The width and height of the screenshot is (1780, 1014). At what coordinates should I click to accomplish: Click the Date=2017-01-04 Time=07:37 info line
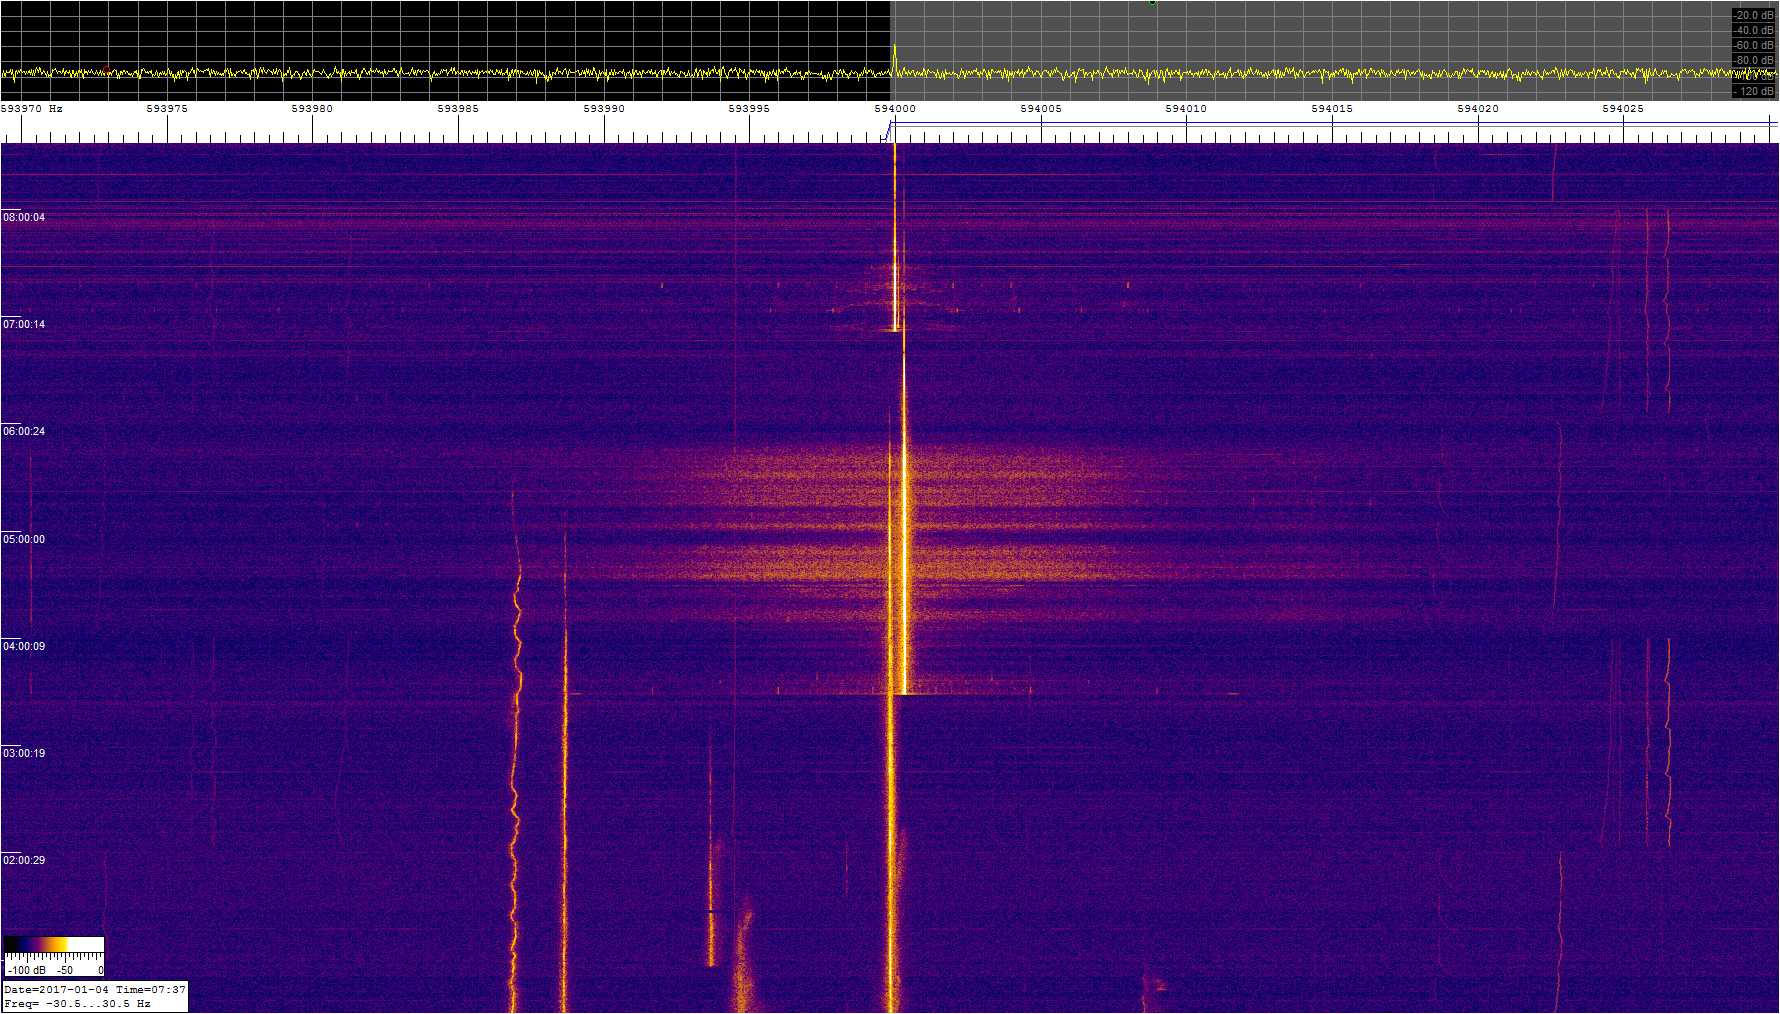[95, 990]
